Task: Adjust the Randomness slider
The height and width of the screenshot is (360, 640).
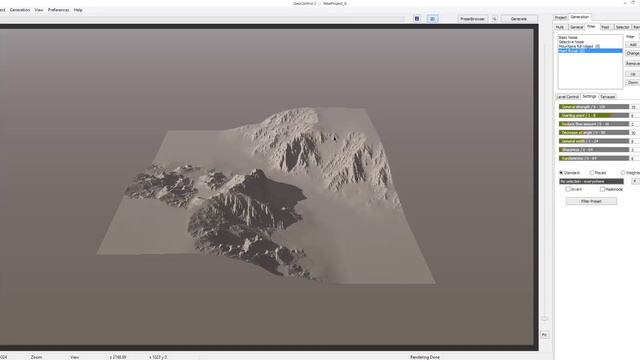Action: click(594, 158)
